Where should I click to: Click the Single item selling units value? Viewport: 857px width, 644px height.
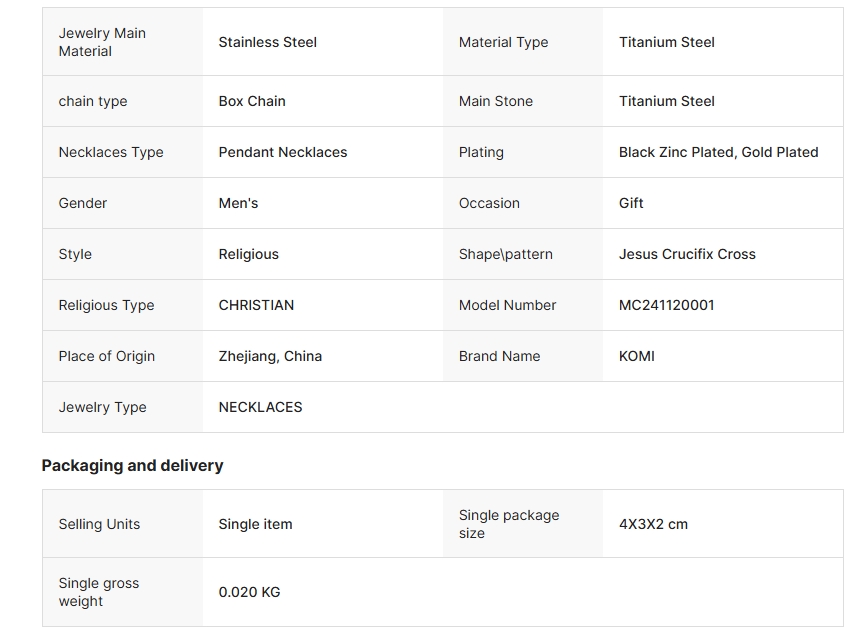[x=255, y=524]
